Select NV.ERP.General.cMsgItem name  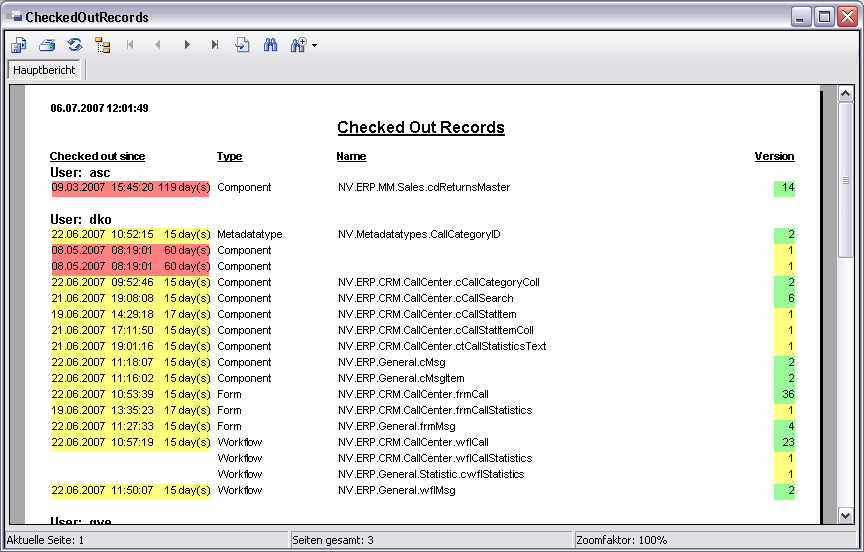click(401, 378)
